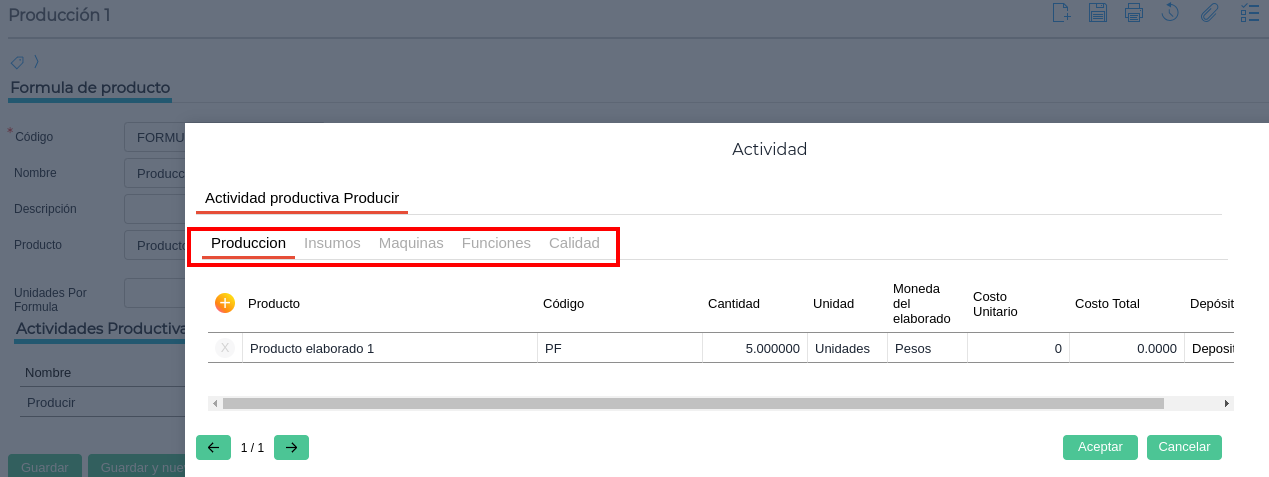The height and width of the screenshot is (477, 1269).
Task: Click the new document icon
Action: [x=1062, y=13]
